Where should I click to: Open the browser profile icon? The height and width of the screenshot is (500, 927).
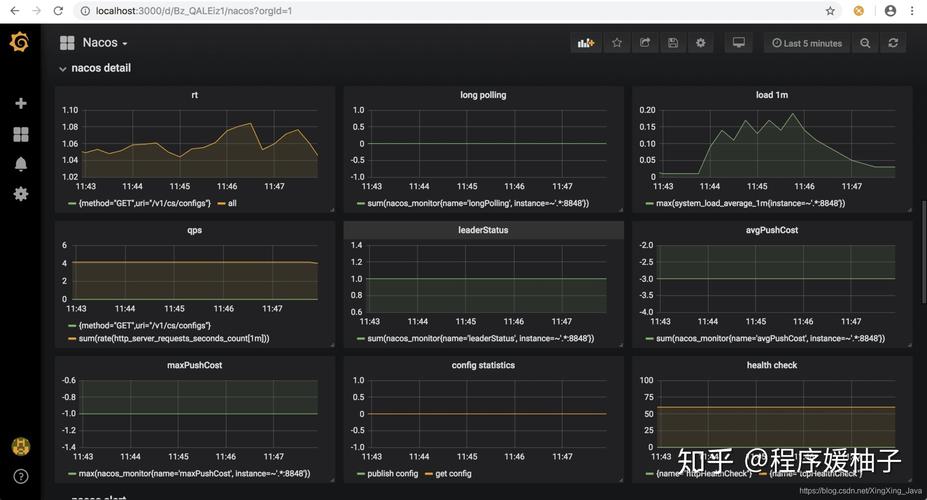(890, 11)
